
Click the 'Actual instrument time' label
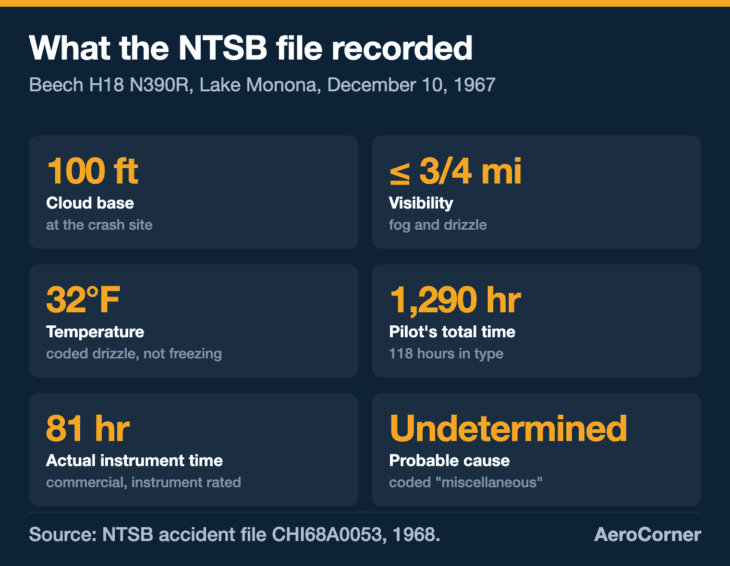pyautogui.click(x=135, y=460)
